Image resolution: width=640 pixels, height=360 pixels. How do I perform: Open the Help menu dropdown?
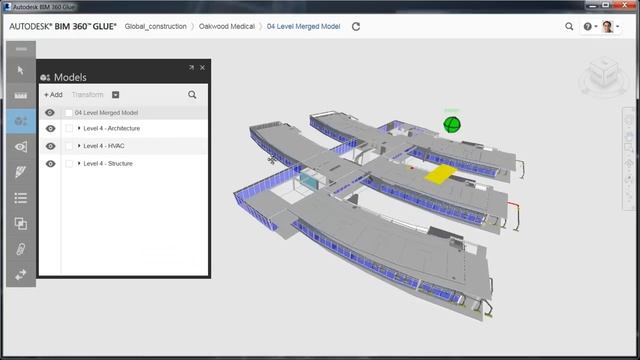pyautogui.click(x=590, y=27)
